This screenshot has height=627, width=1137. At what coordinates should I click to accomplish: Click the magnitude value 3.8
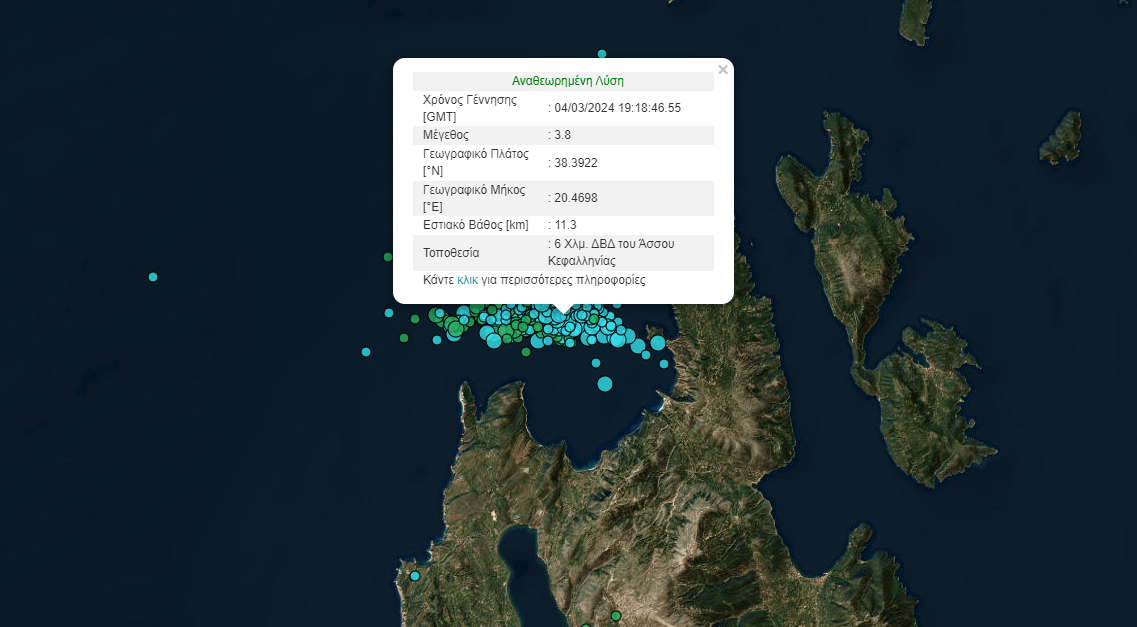[x=562, y=135]
